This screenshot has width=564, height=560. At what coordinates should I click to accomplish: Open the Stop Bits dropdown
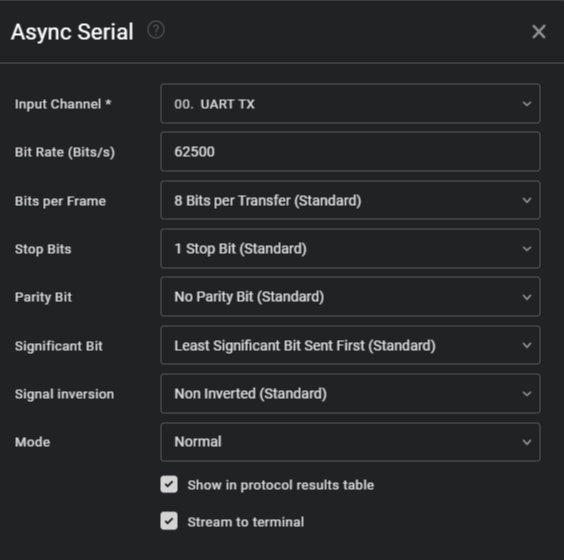350,249
